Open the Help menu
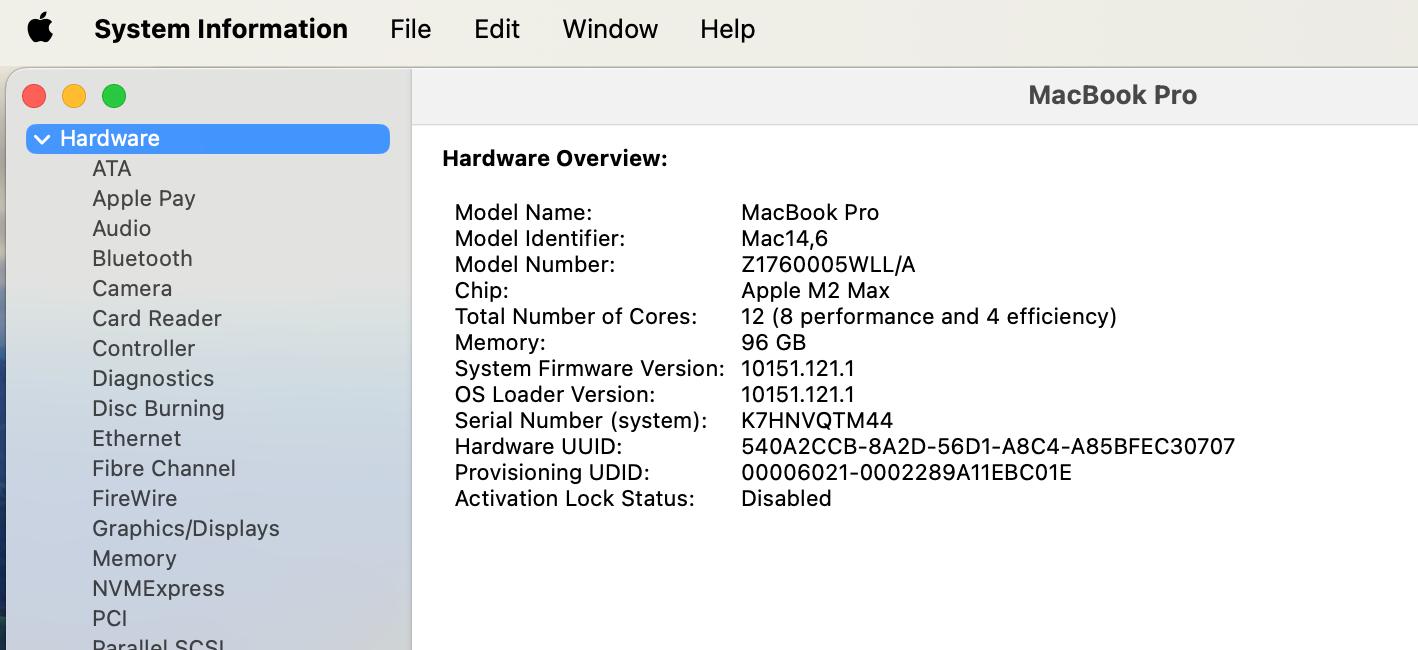 coord(727,29)
